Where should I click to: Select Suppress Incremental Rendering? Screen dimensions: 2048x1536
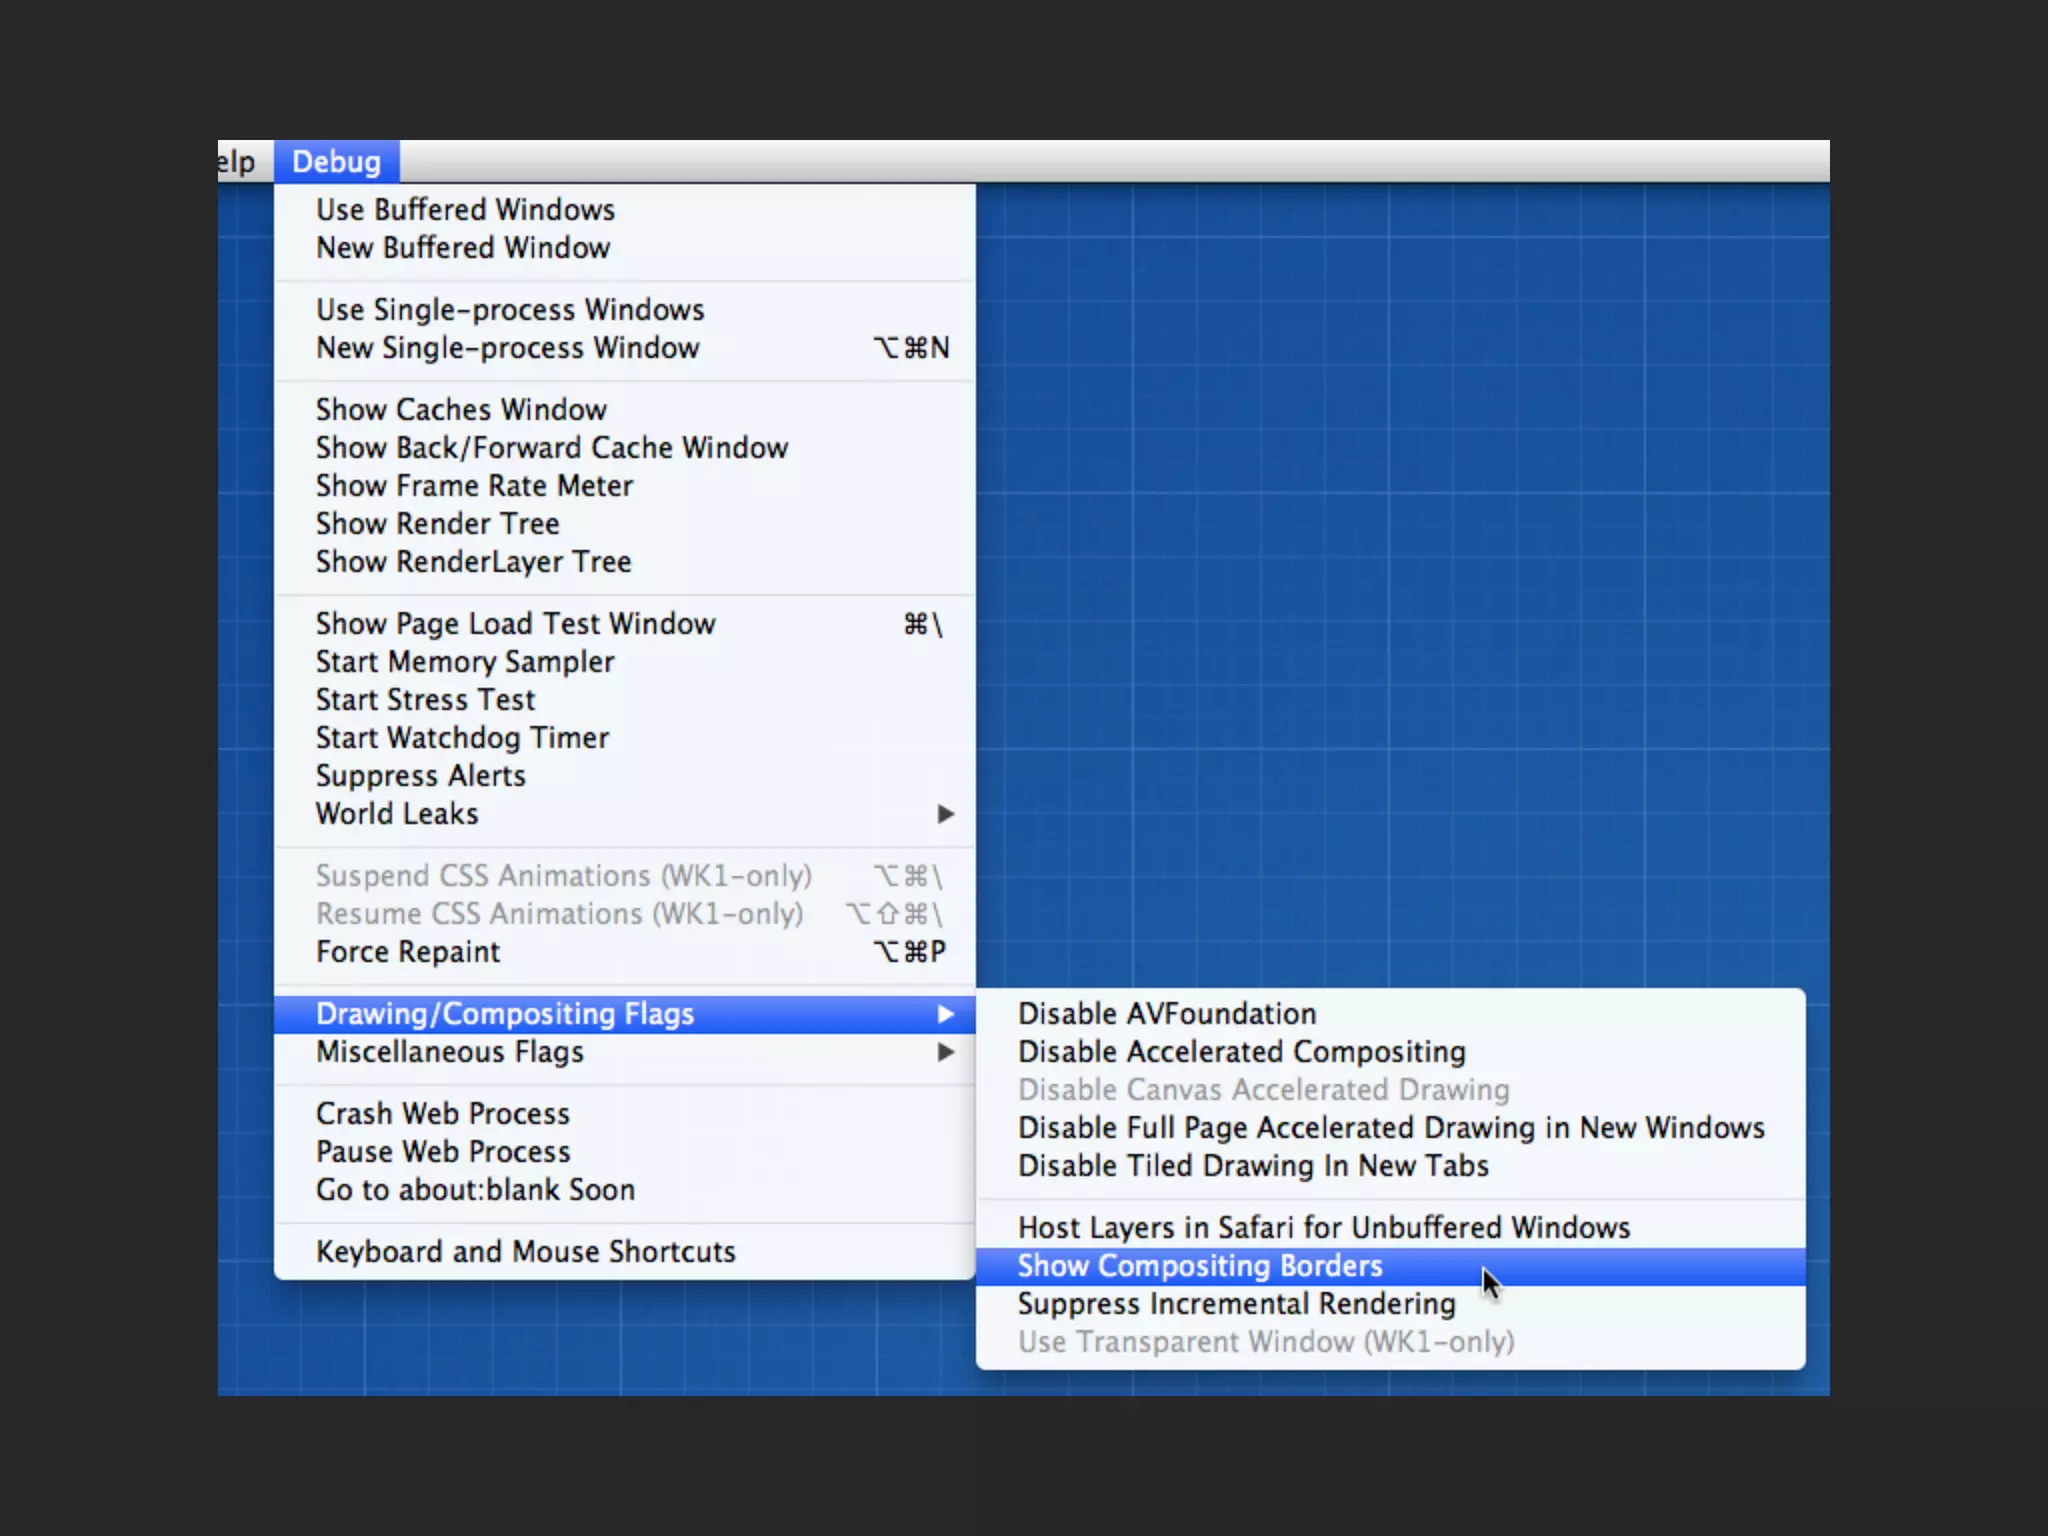1236,1304
